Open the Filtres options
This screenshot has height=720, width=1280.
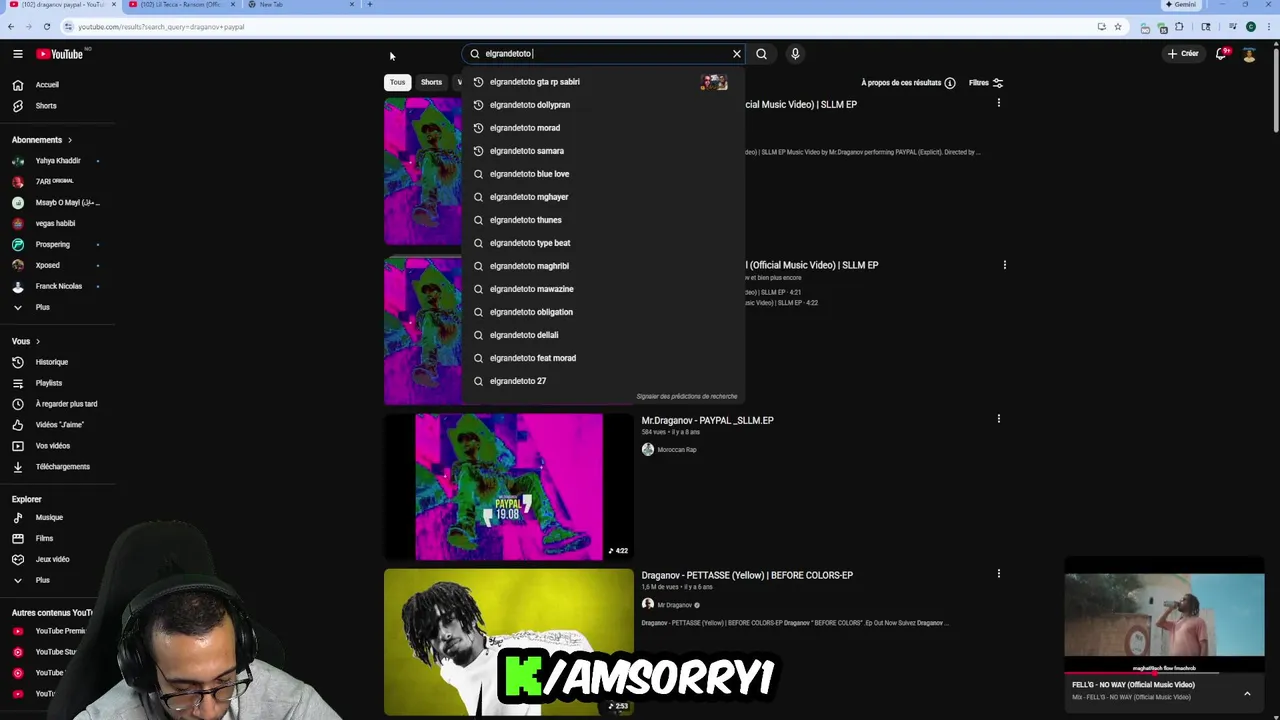(x=986, y=83)
